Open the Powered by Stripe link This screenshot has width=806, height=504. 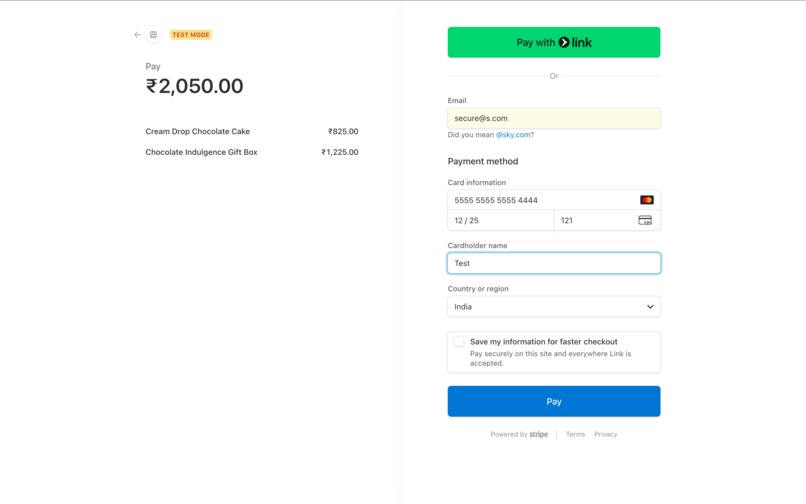coord(519,434)
